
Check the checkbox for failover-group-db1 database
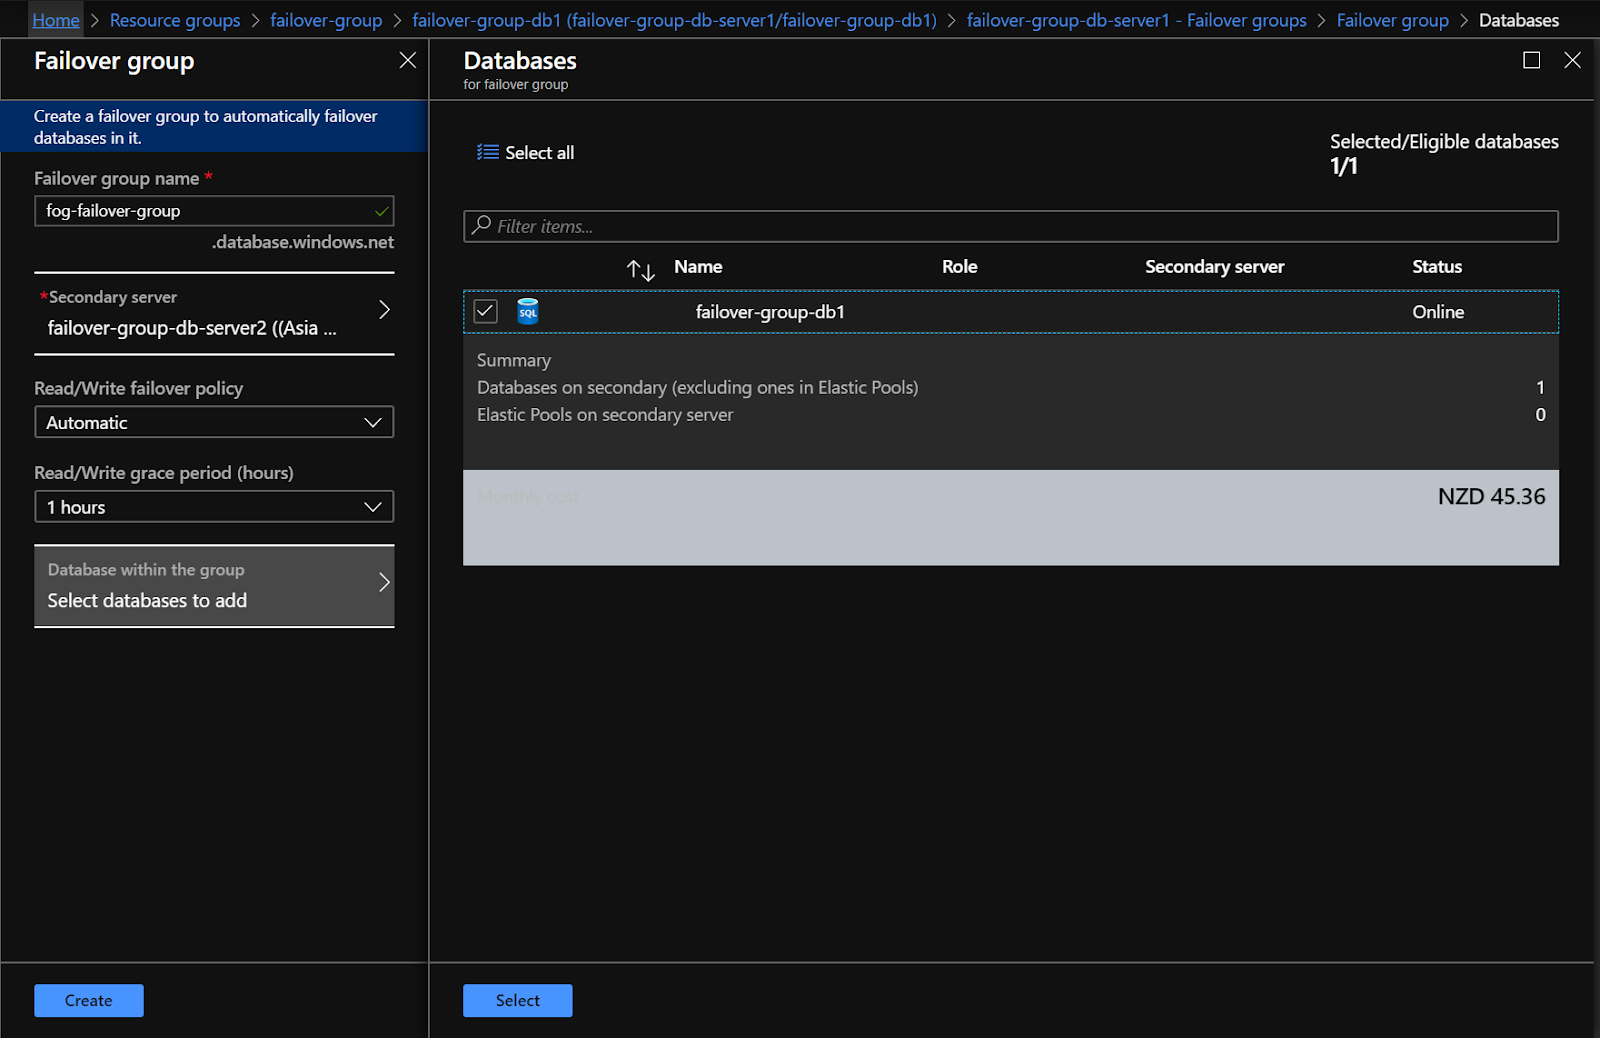485,311
